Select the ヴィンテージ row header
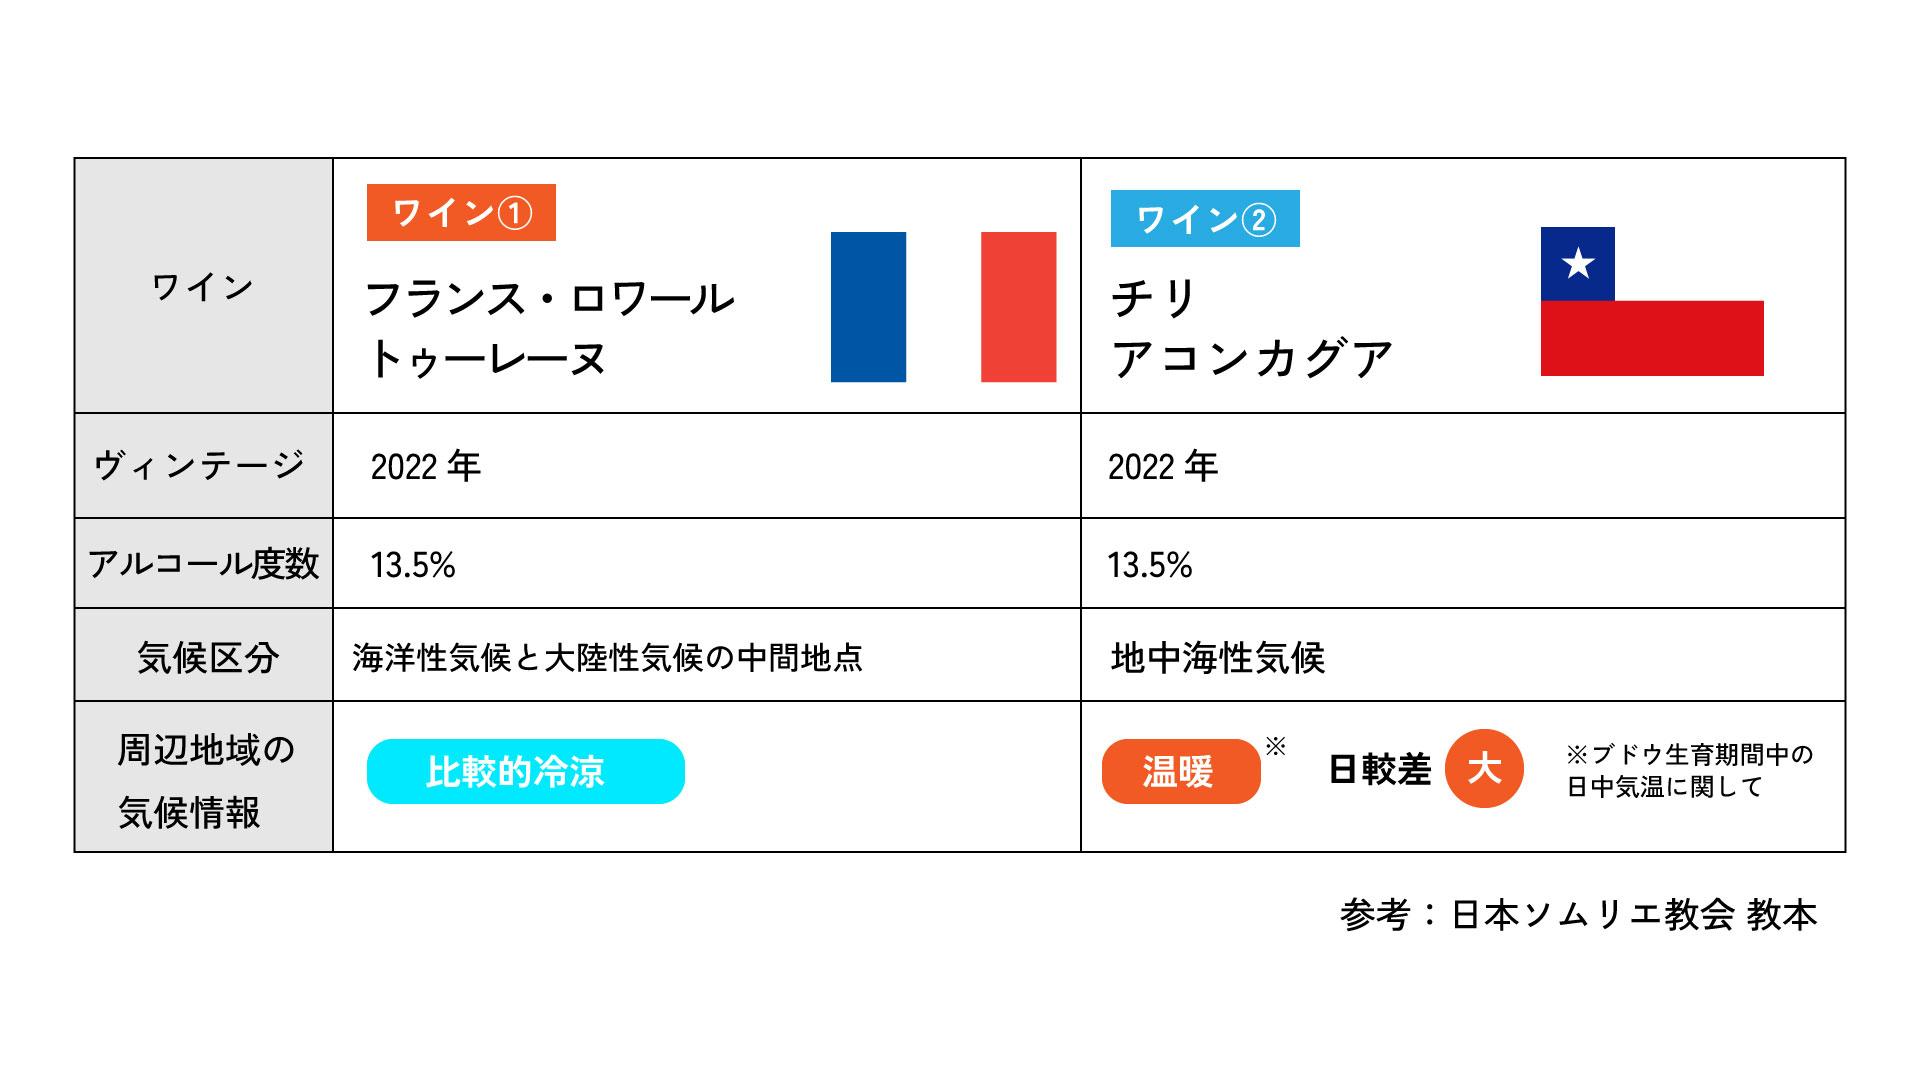The height and width of the screenshot is (1080, 1920). point(204,466)
